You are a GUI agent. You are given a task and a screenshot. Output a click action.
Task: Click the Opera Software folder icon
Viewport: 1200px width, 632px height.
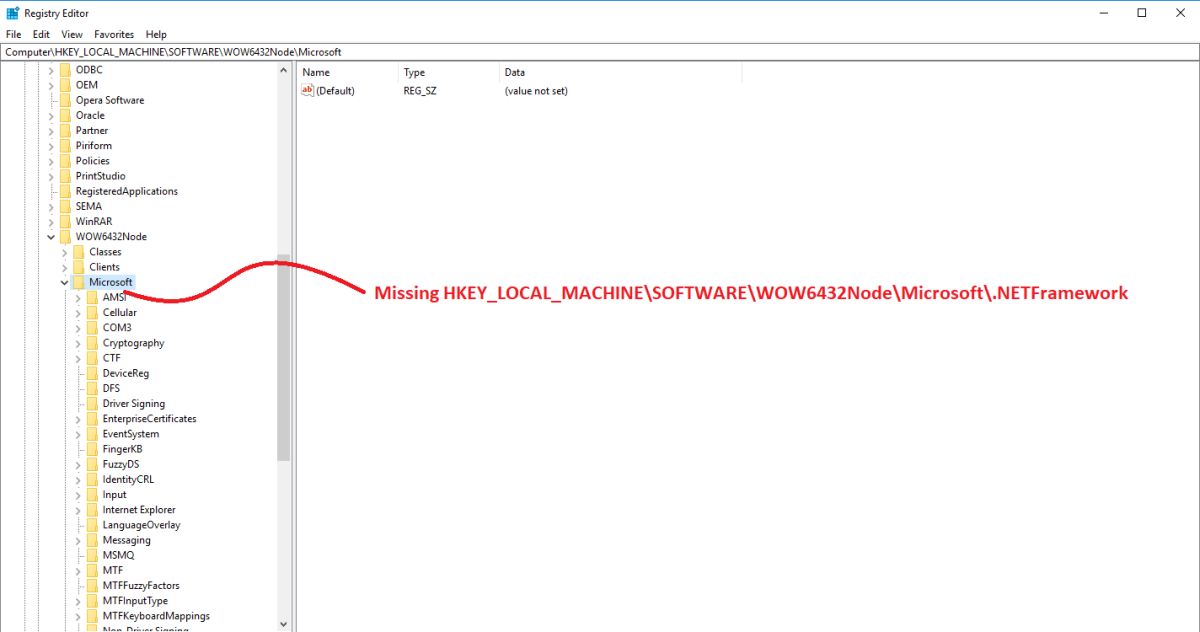pos(65,100)
